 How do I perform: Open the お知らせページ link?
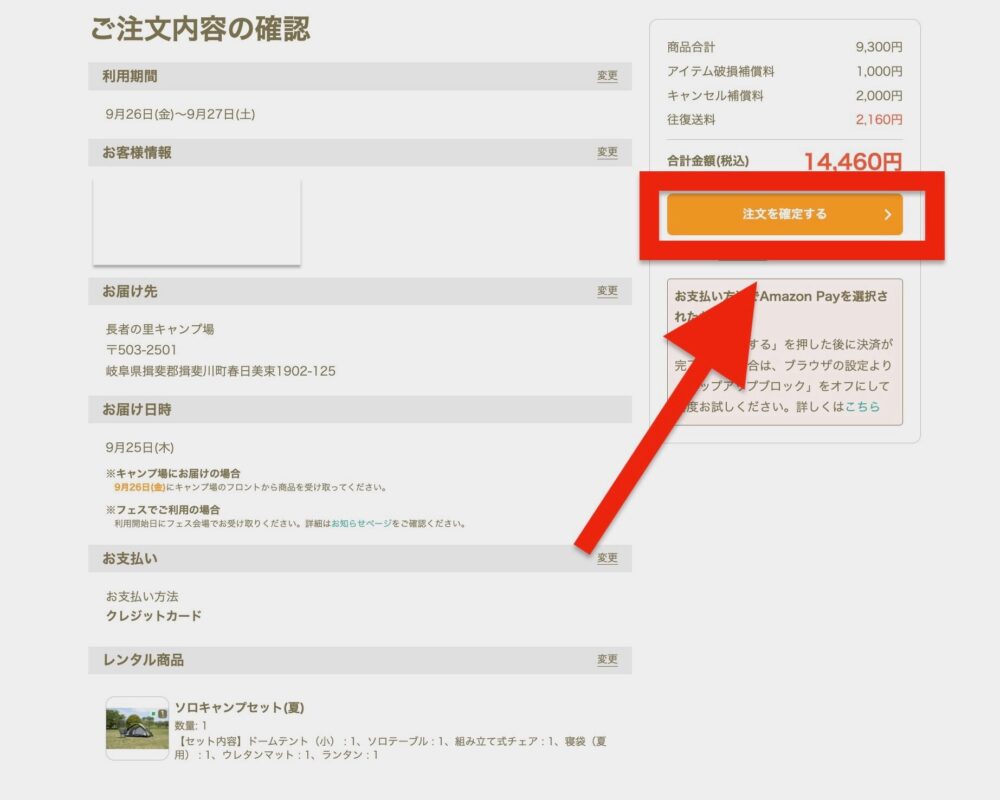pos(360,523)
